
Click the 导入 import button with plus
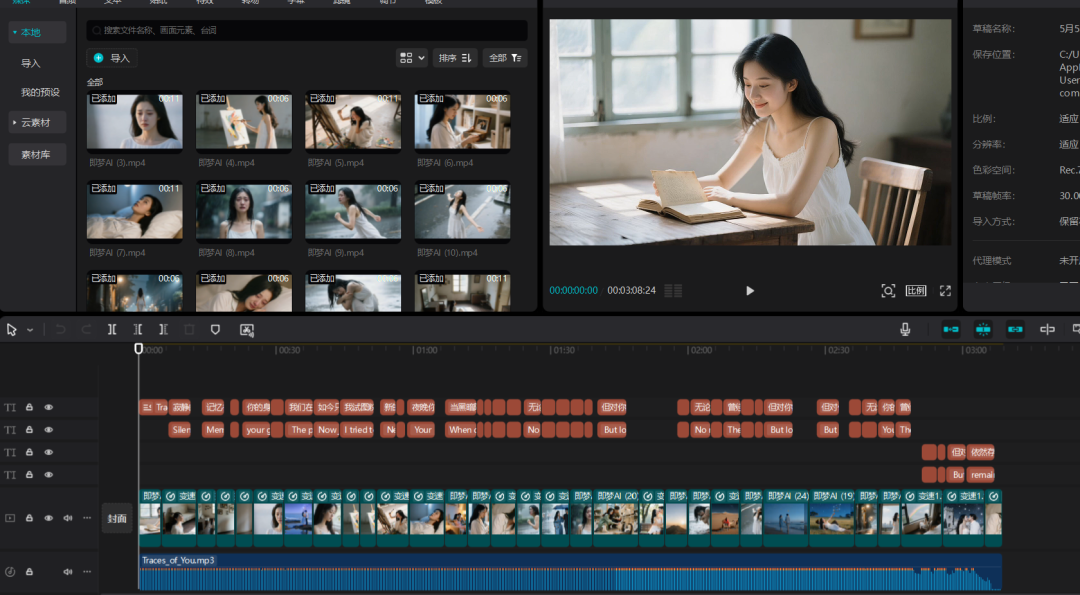pos(111,58)
